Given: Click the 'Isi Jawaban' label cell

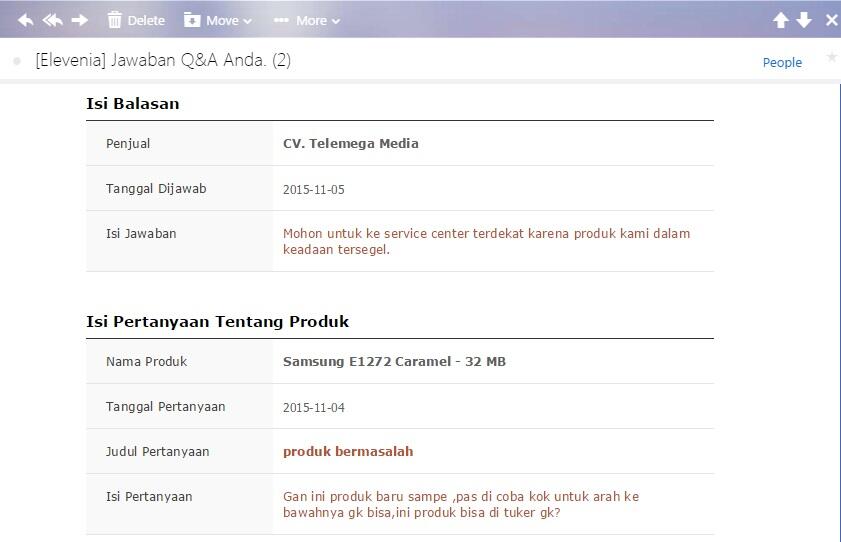Looking at the screenshot, I should pos(180,241).
